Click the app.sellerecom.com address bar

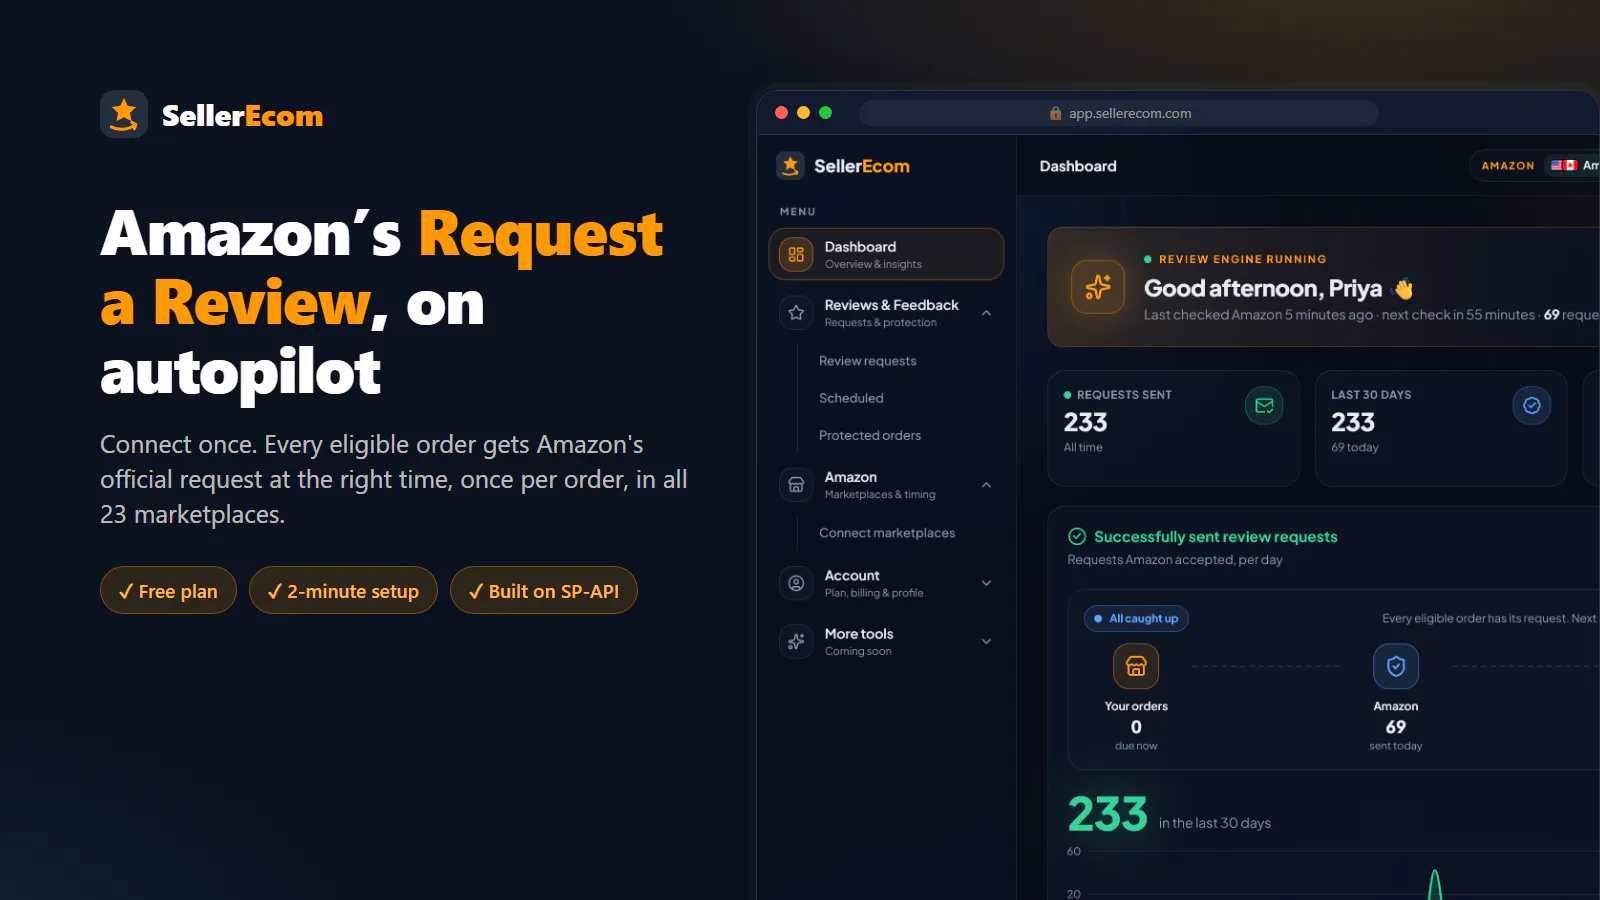tap(1119, 113)
